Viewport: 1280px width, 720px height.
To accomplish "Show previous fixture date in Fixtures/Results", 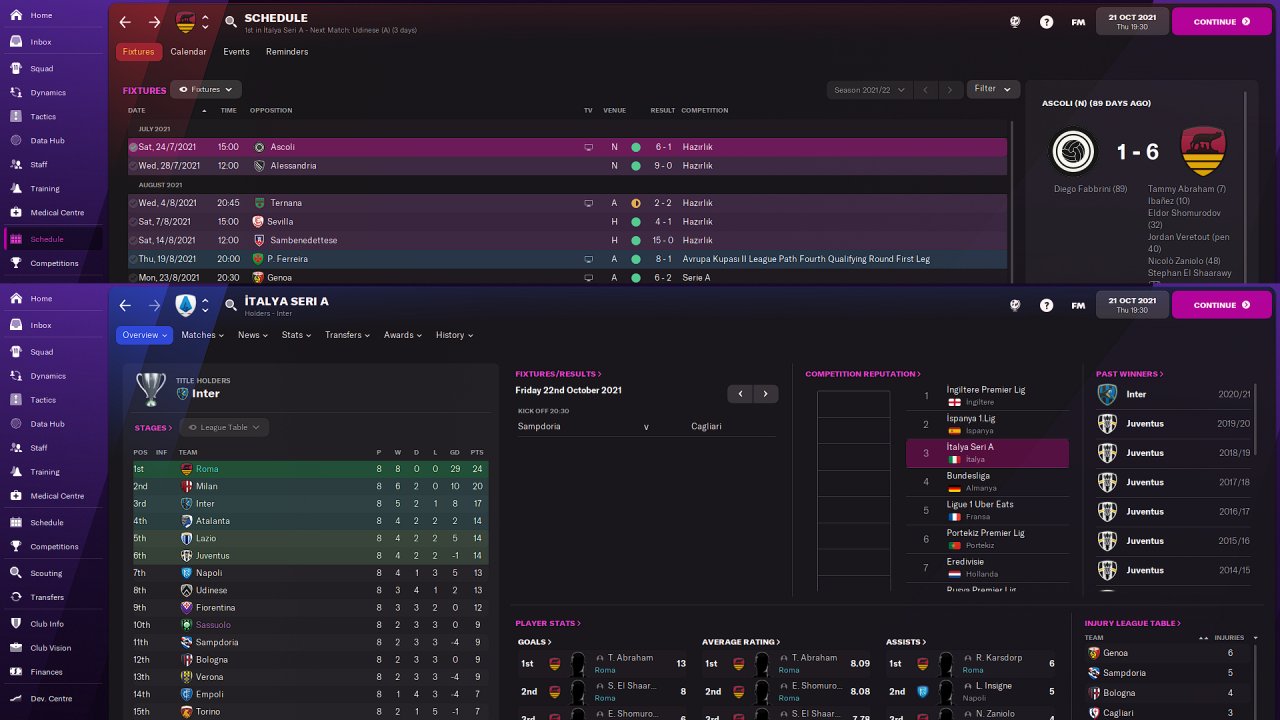I will tap(740, 394).
